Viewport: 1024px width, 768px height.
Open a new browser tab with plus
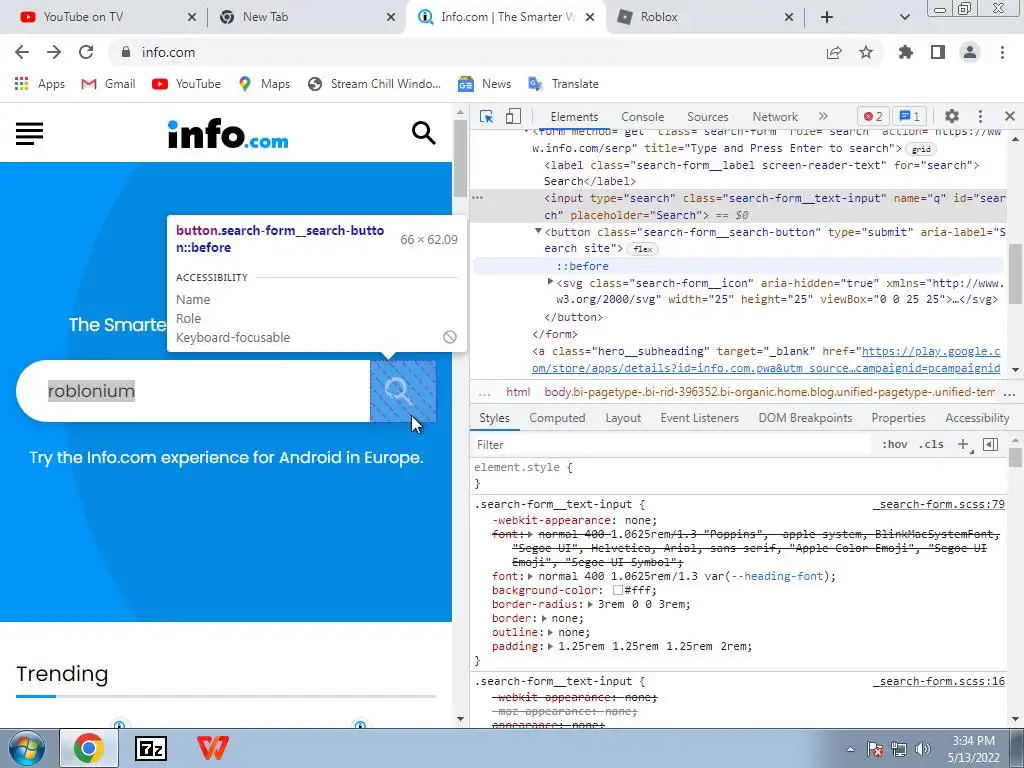click(x=827, y=17)
